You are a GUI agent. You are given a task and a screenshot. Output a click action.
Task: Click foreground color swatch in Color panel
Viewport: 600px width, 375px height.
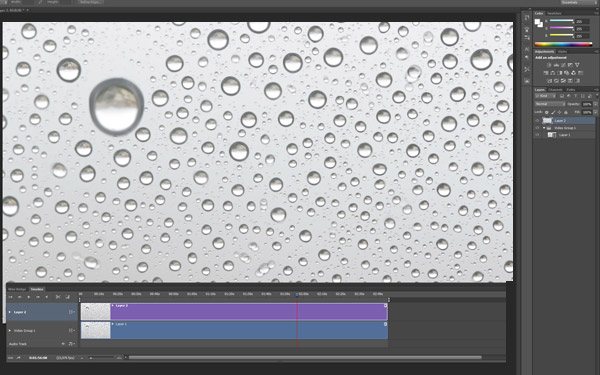click(x=537, y=21)
